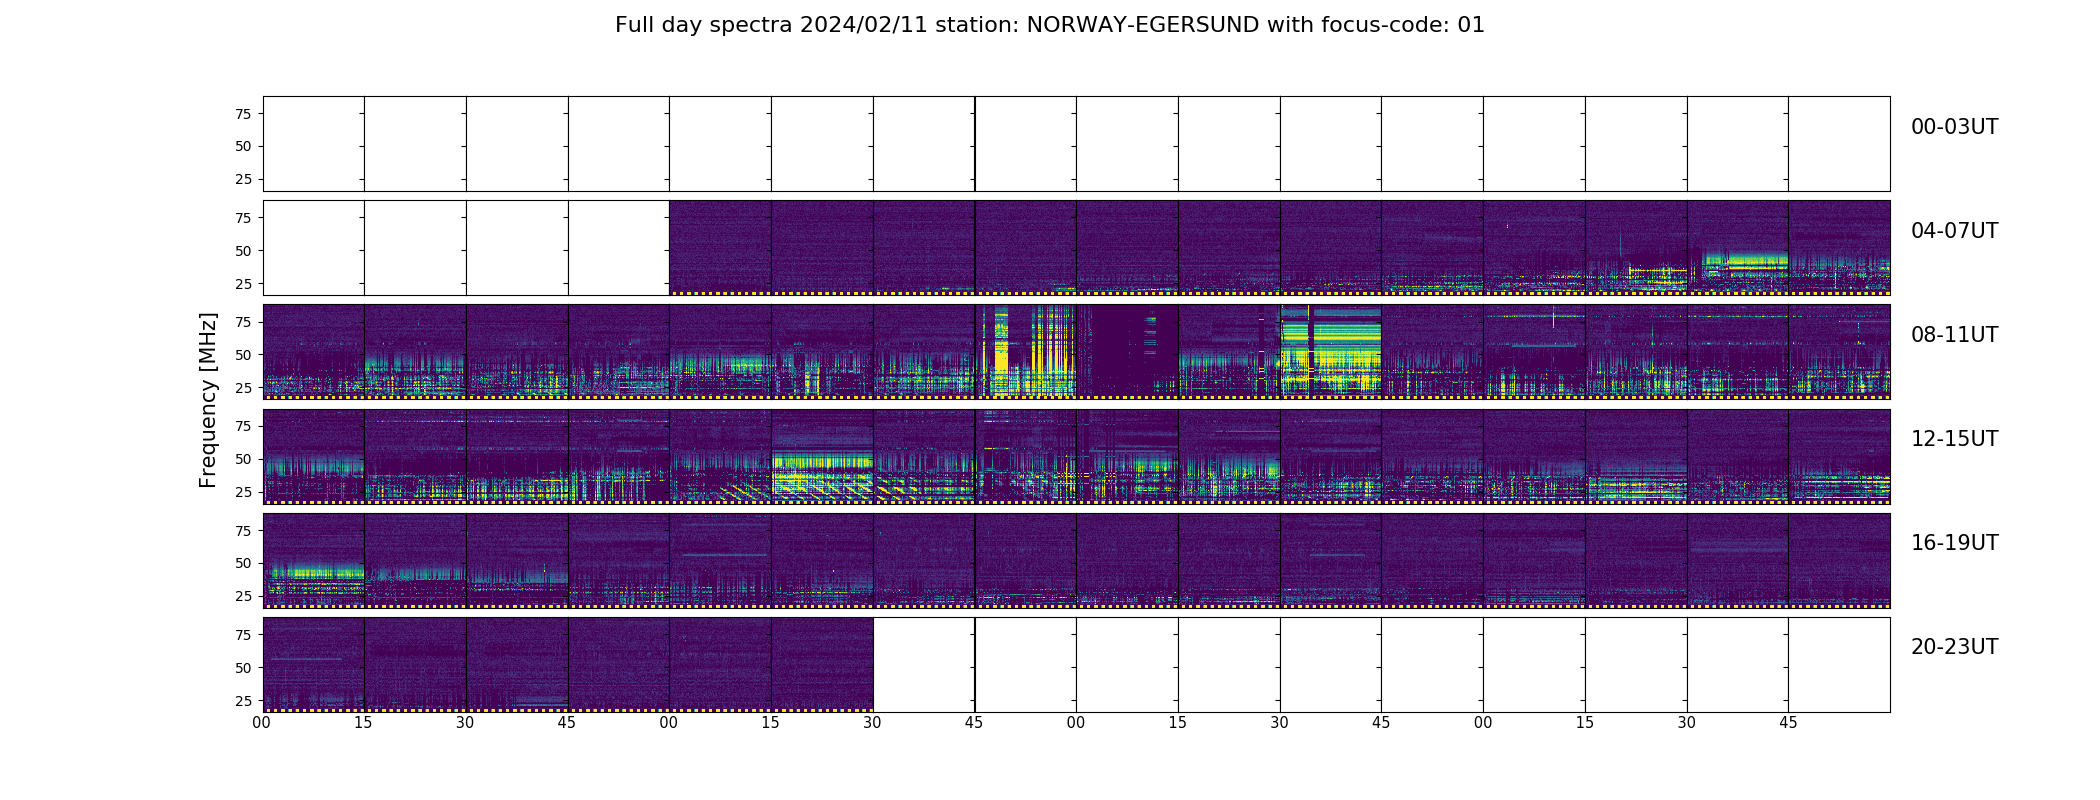Viewport: 2100px width, 800px height.
Task: Click the 50 tick label of the 04-07UT row
Action: click(242, 251)
